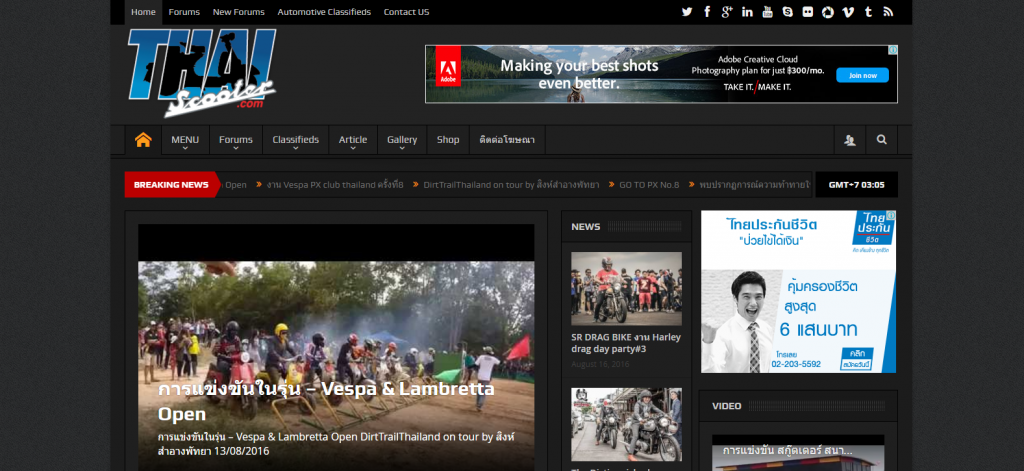
Task: Click the Skype icon
Action: 788,12
